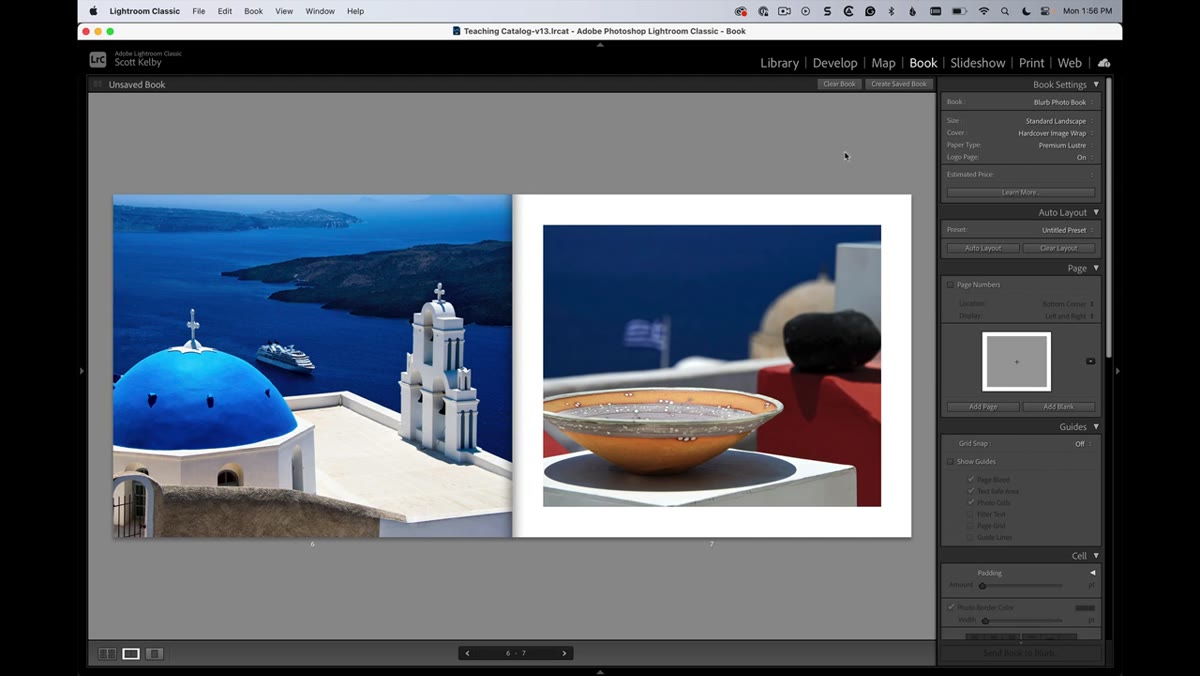
Task: Click Create Saved Book button
Action: tap(899, 84)
